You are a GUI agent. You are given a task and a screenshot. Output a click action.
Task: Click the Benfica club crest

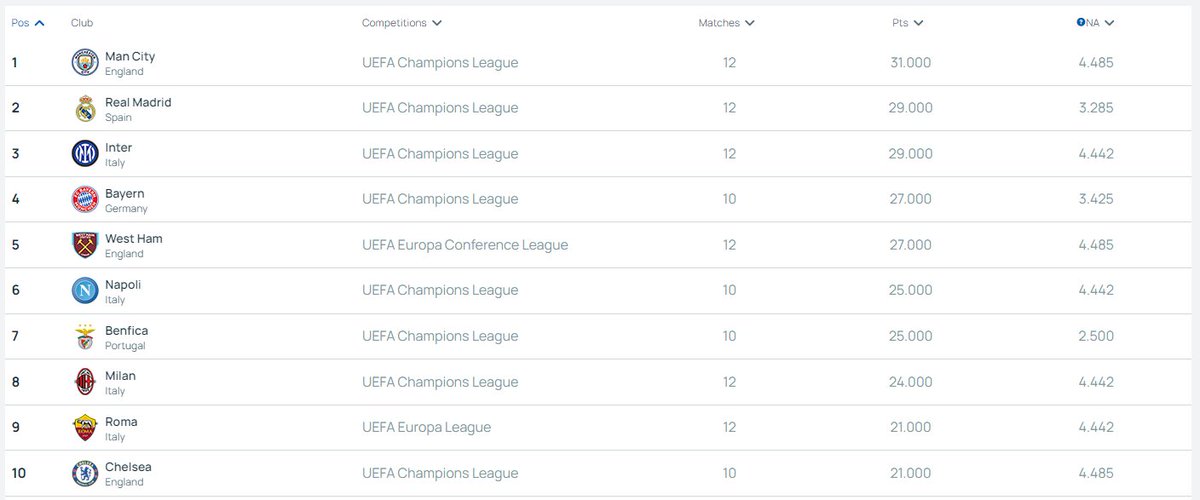pyautogui.click(x=85, y=337)
